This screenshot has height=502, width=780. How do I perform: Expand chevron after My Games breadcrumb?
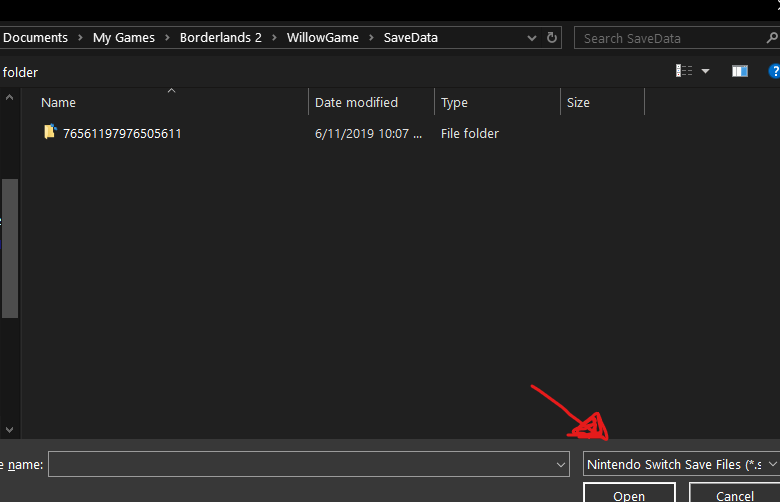(167, 37)
